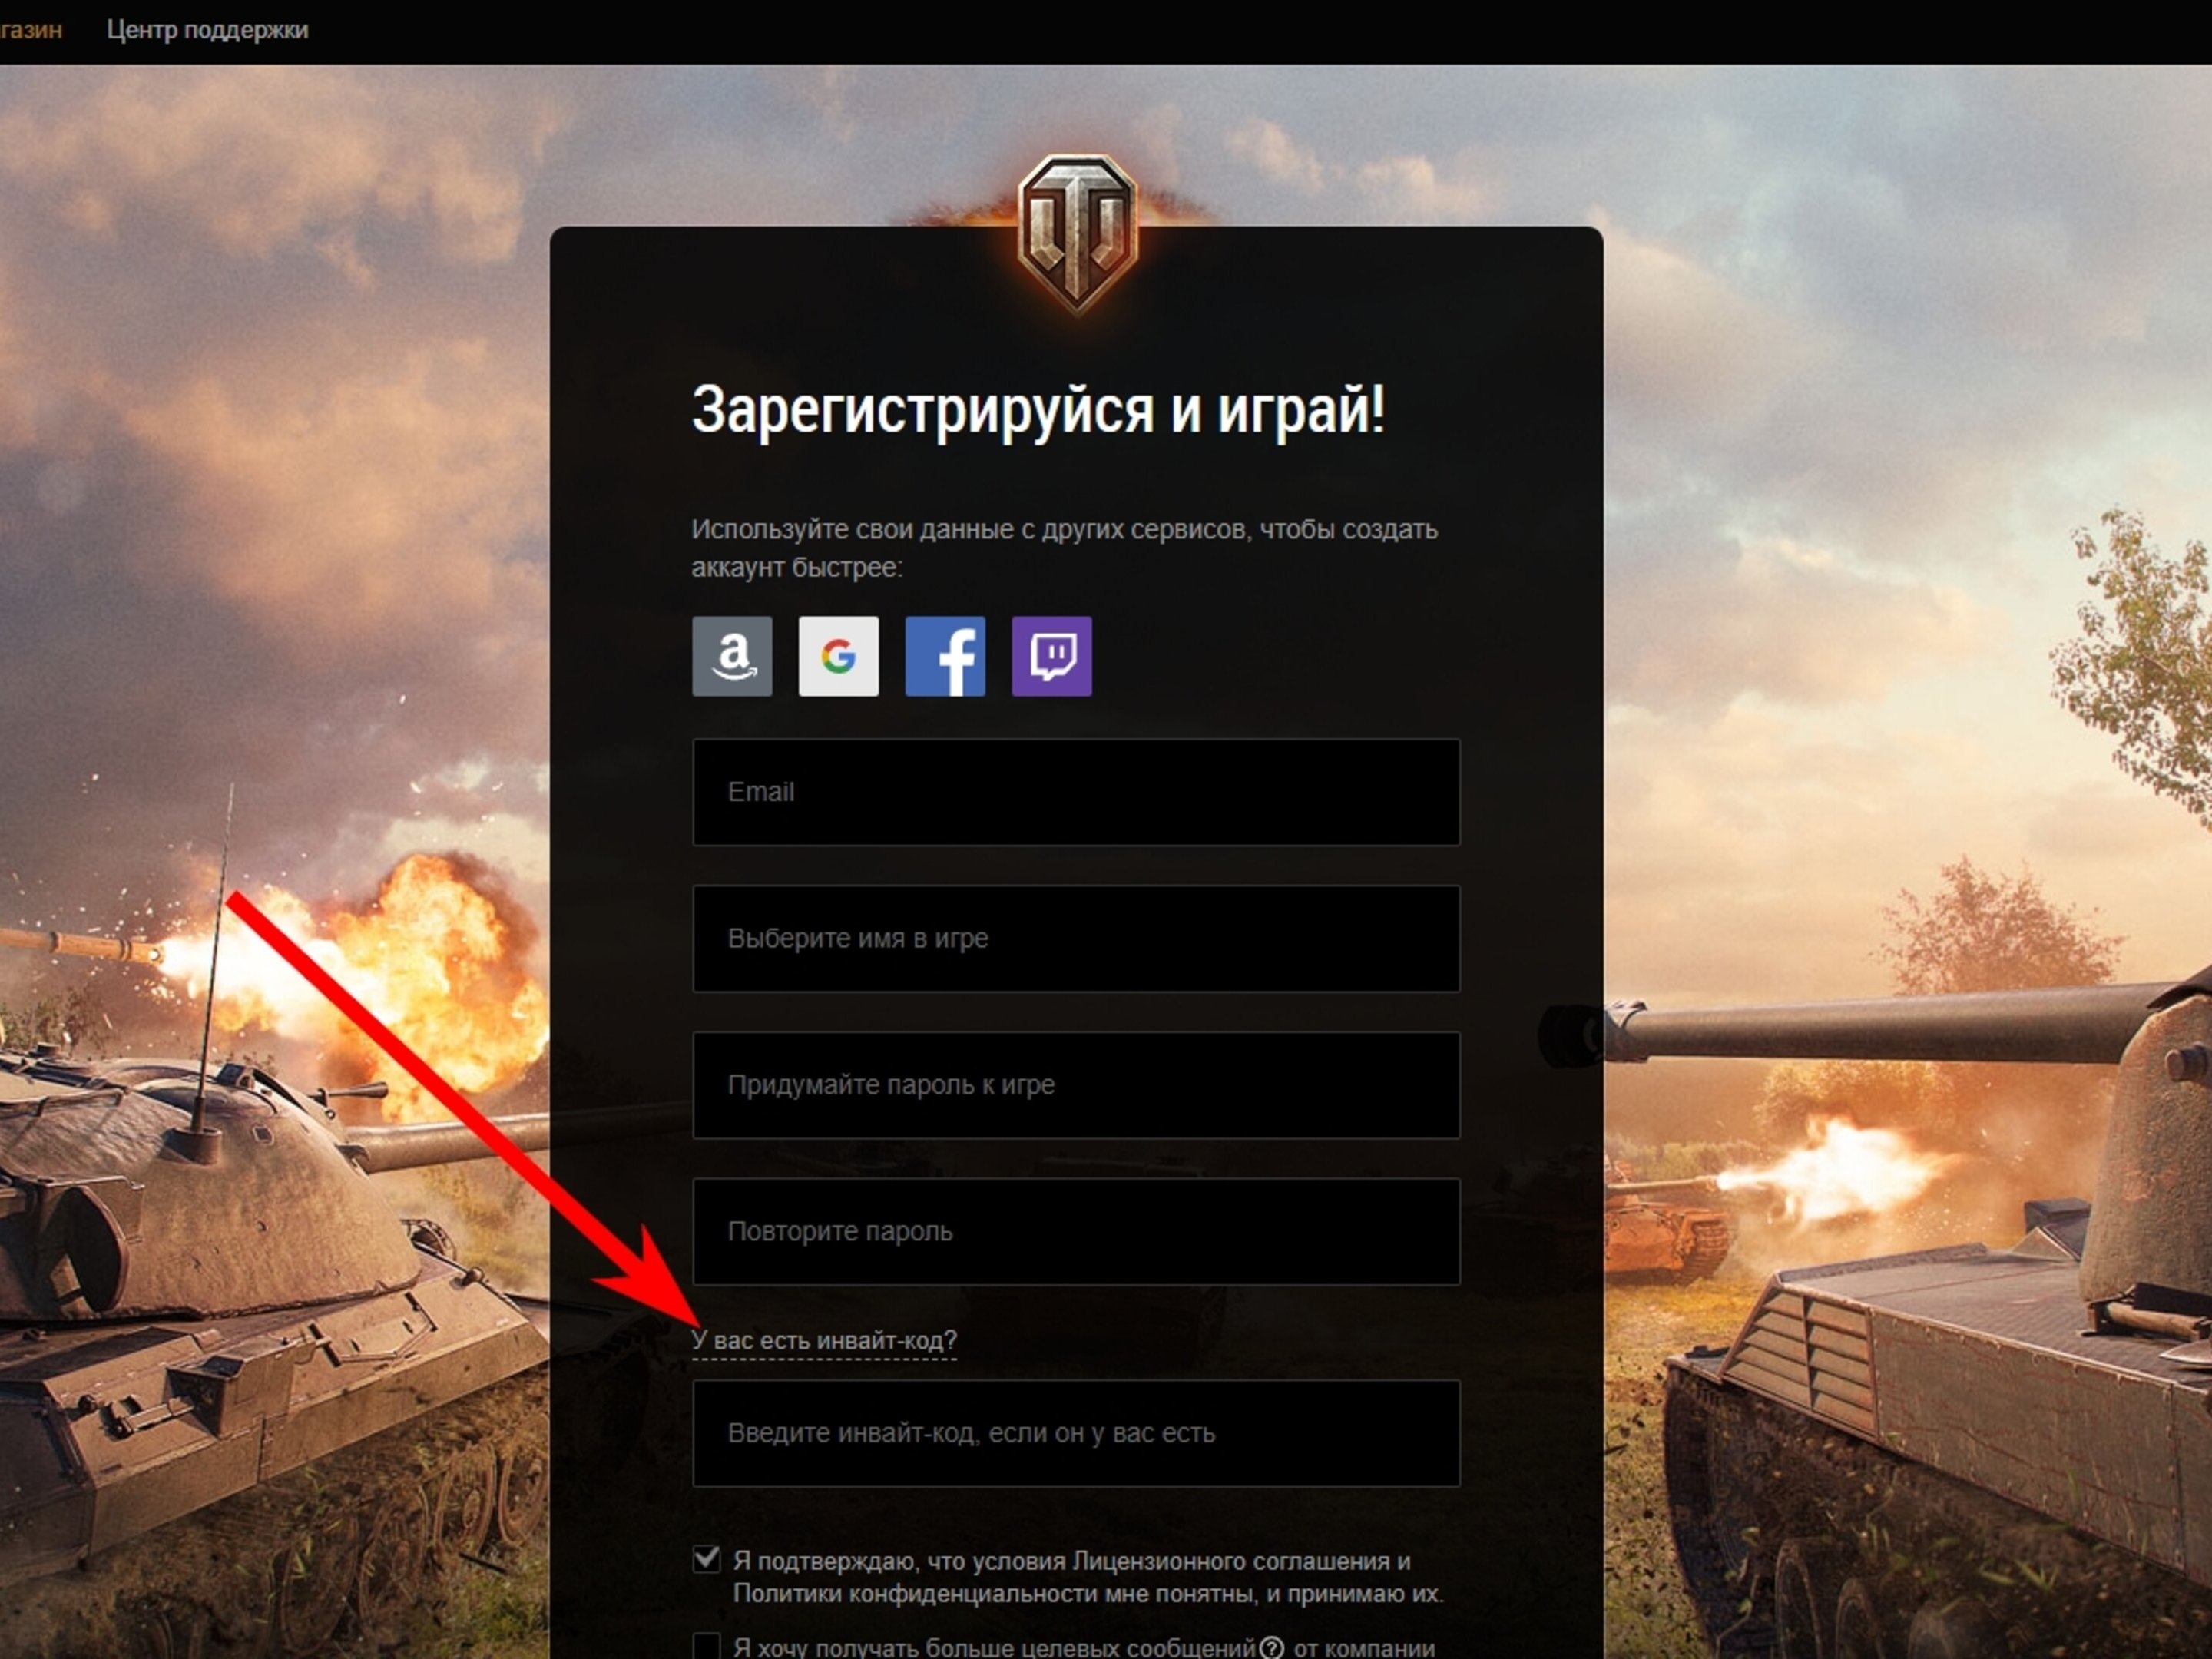Click the question-mark help icon near целевых сообщений
Viewport: 2212px width, 1659px height.
tap(1271, 1647)
